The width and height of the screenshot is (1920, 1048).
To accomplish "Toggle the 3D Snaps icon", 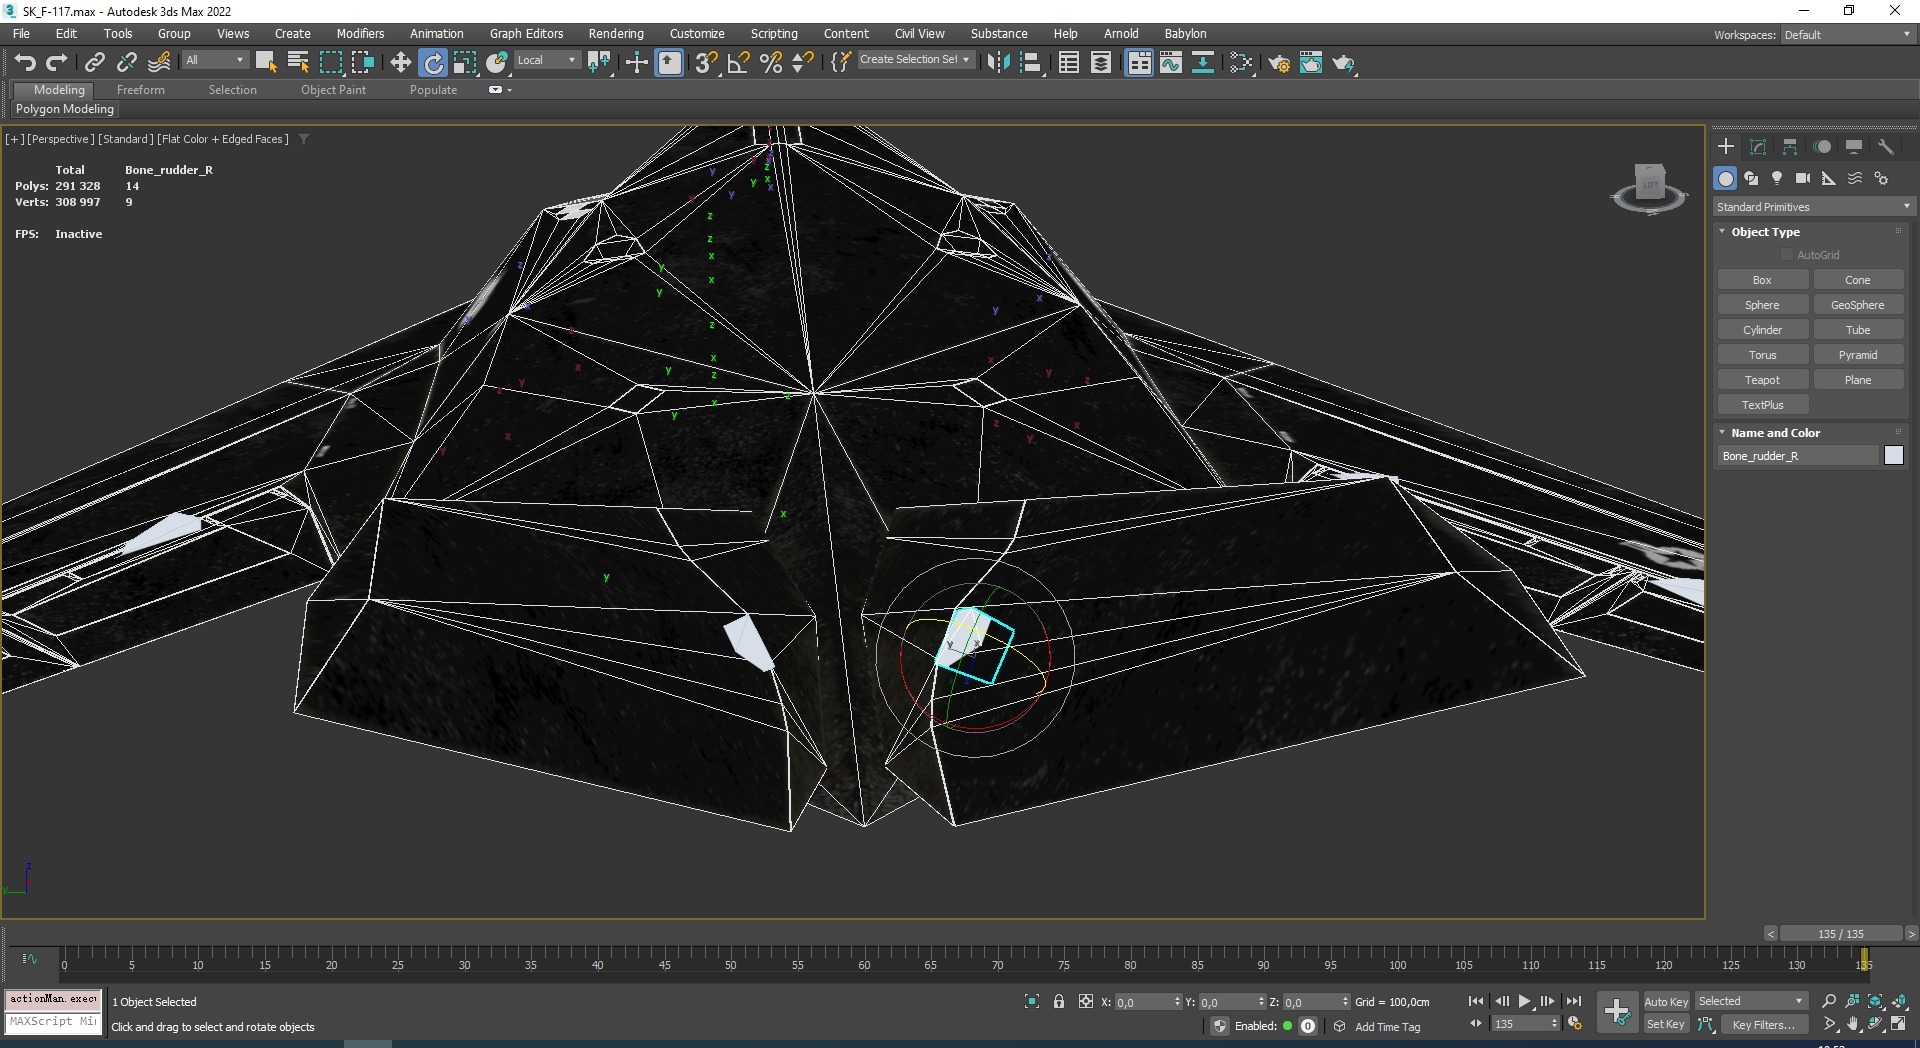I will (x=706, y=63).
